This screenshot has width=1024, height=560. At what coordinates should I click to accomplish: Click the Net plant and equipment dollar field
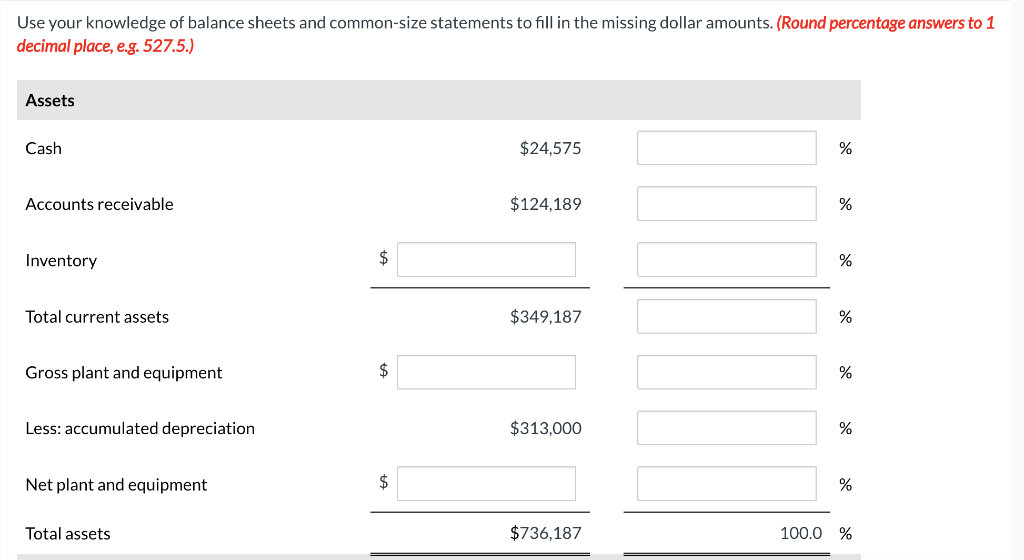click(x=485, y=484)
